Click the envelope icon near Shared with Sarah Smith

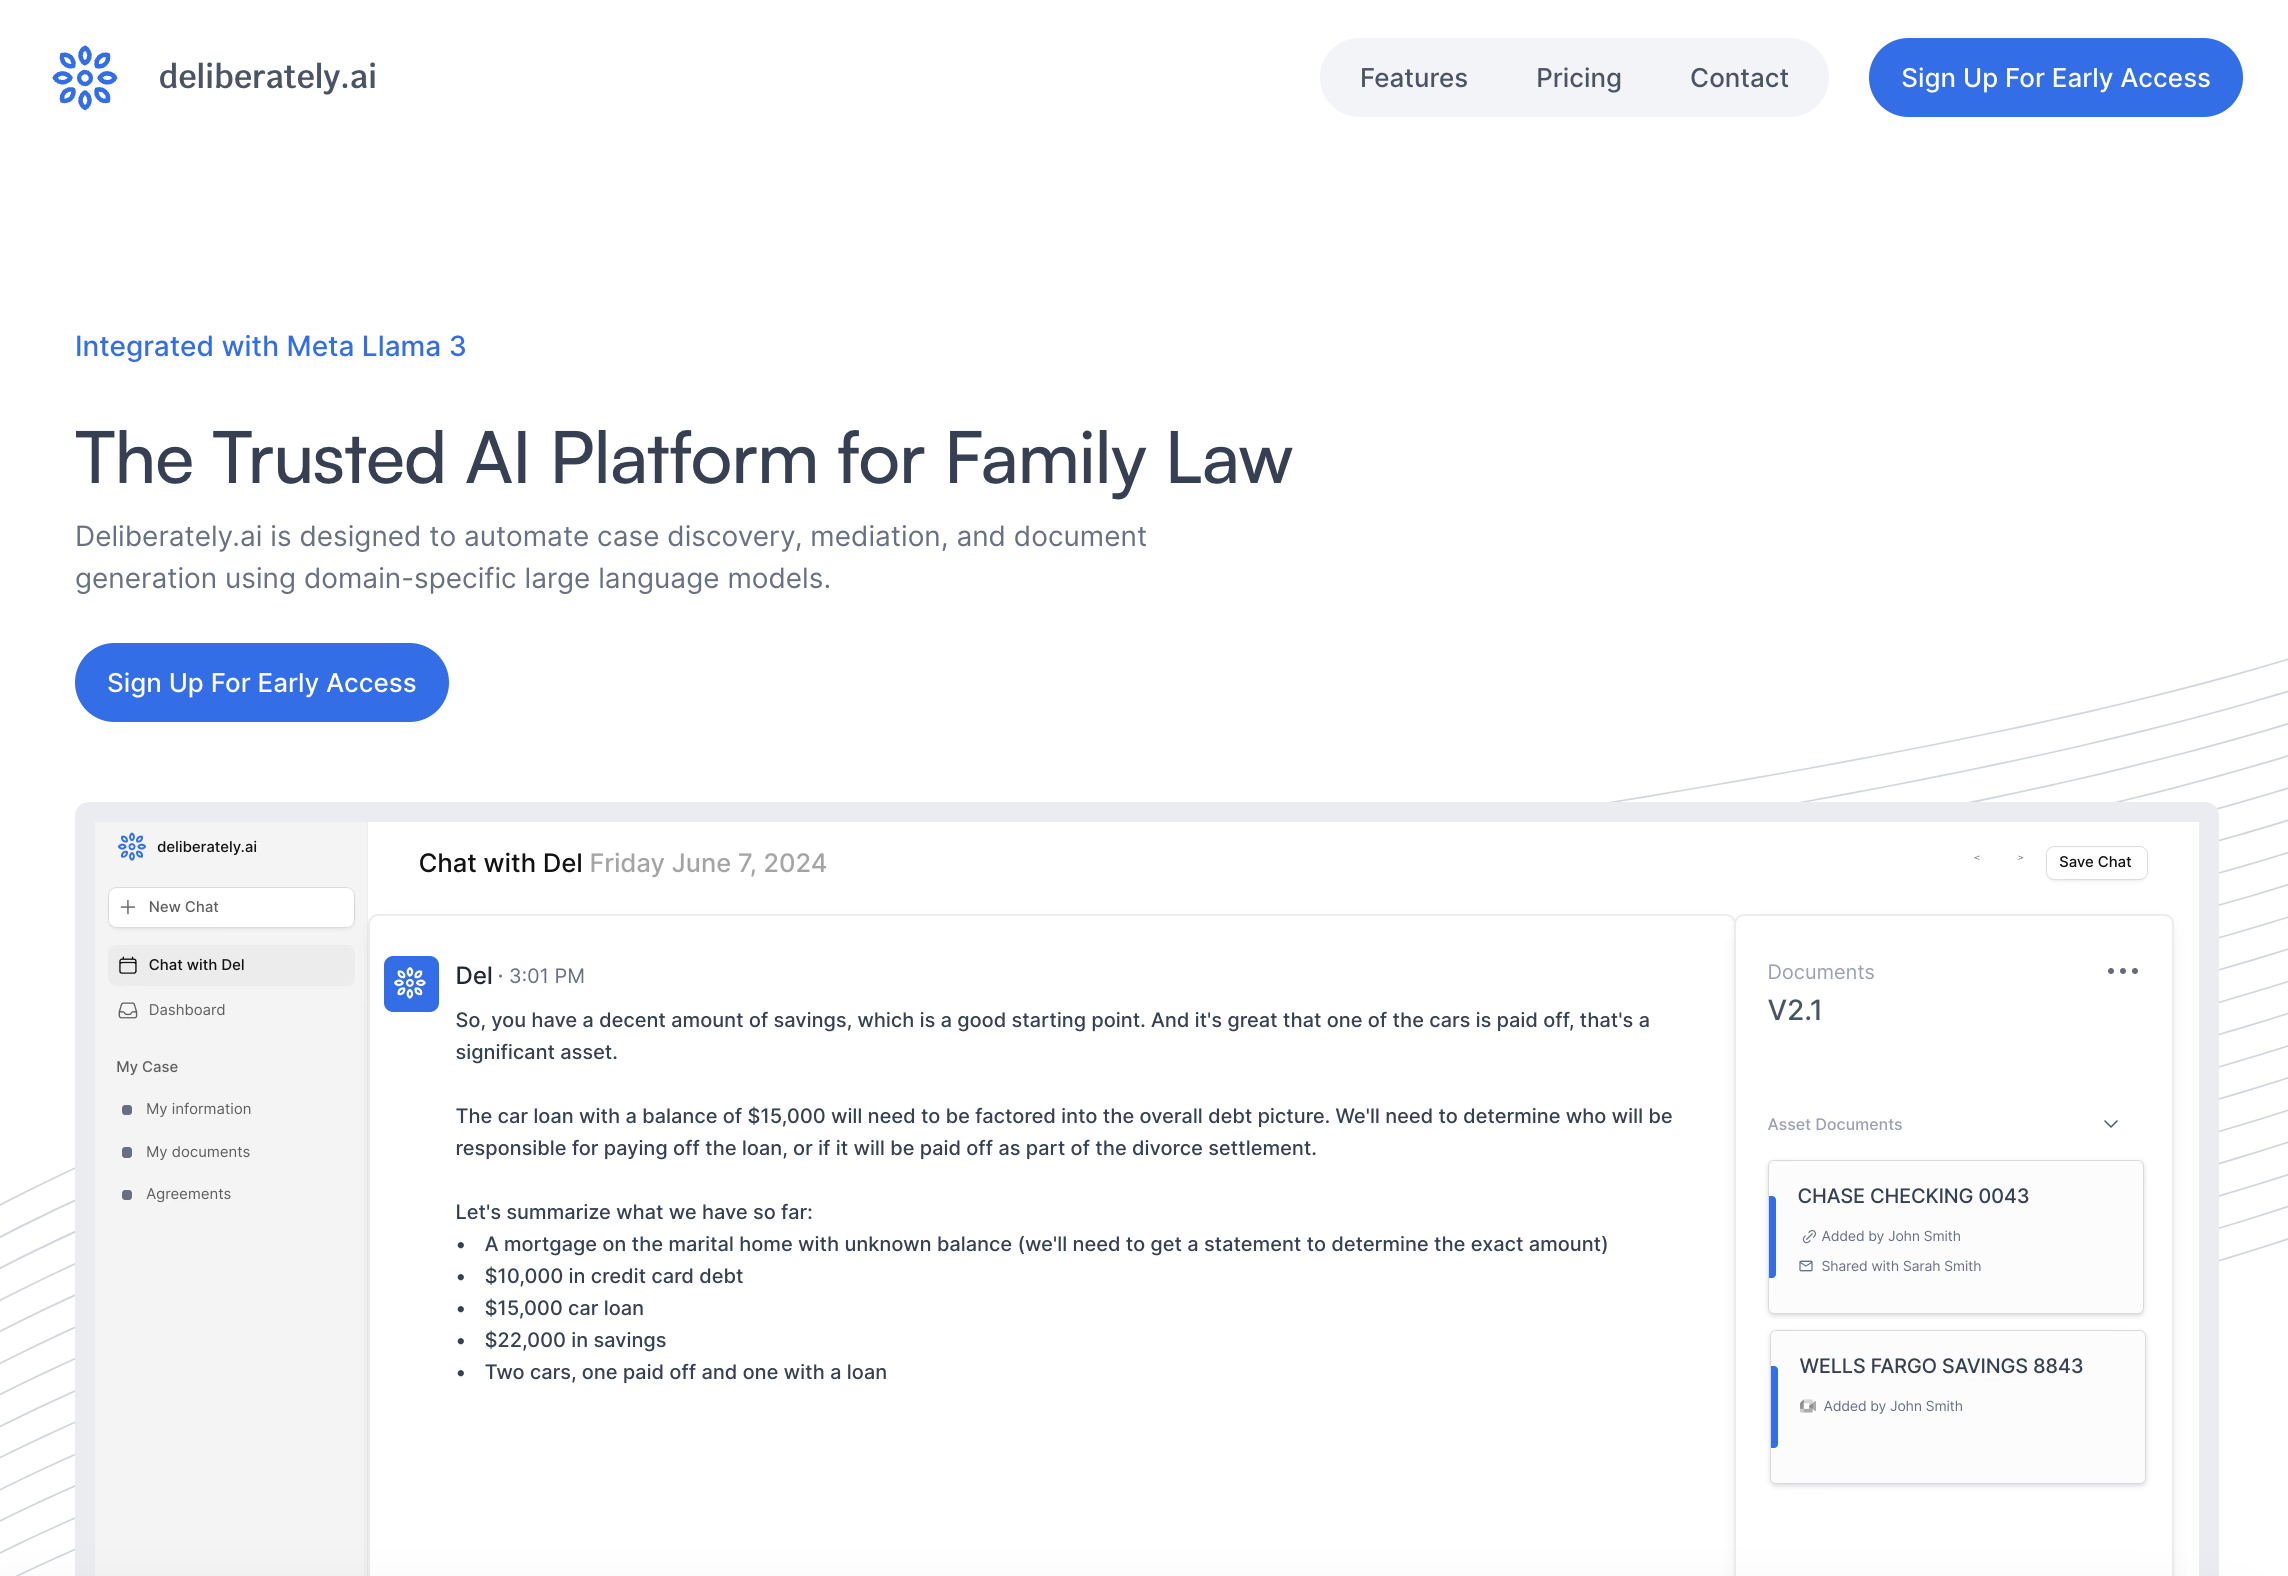point(1806,1266)
